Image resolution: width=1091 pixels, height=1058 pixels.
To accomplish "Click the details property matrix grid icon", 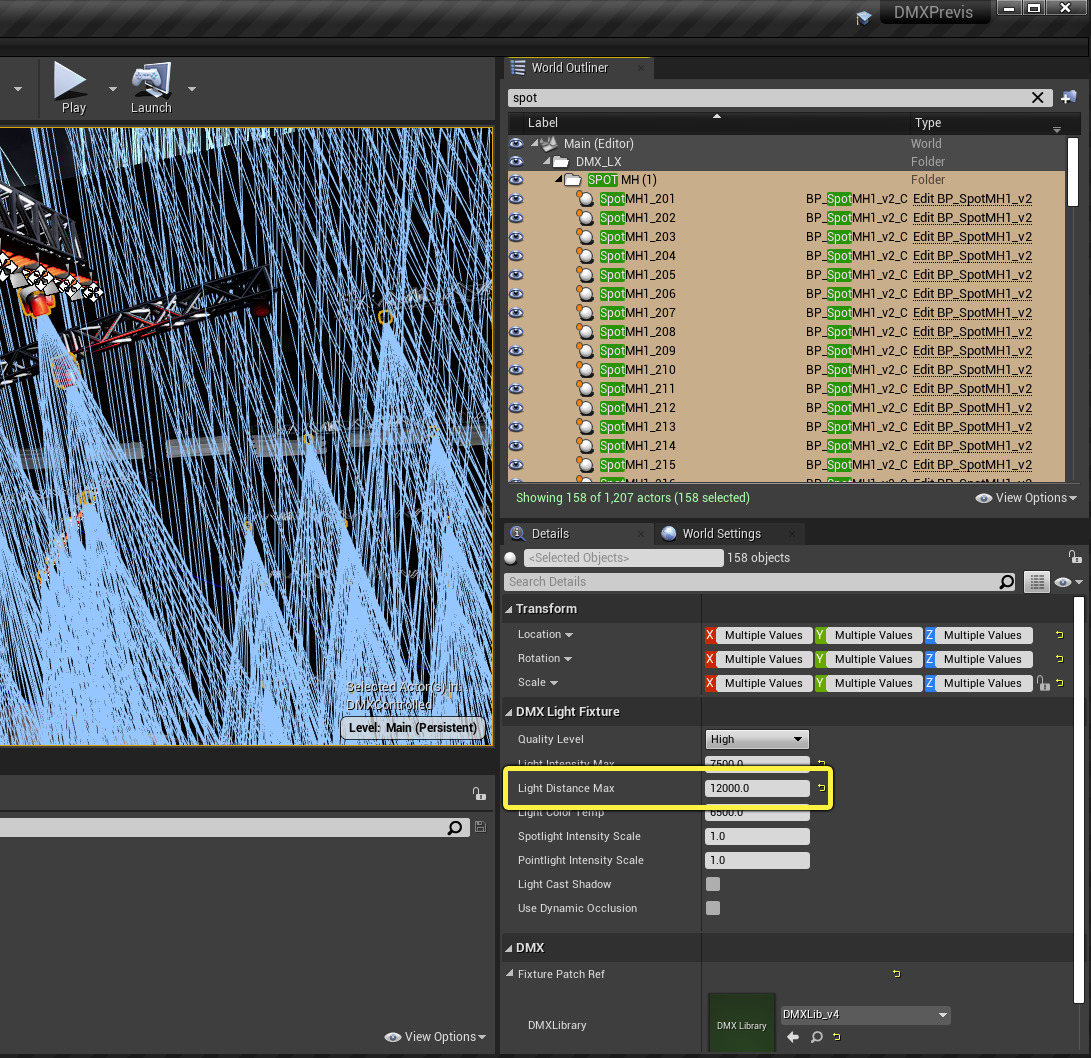I will pos(1036,582).
